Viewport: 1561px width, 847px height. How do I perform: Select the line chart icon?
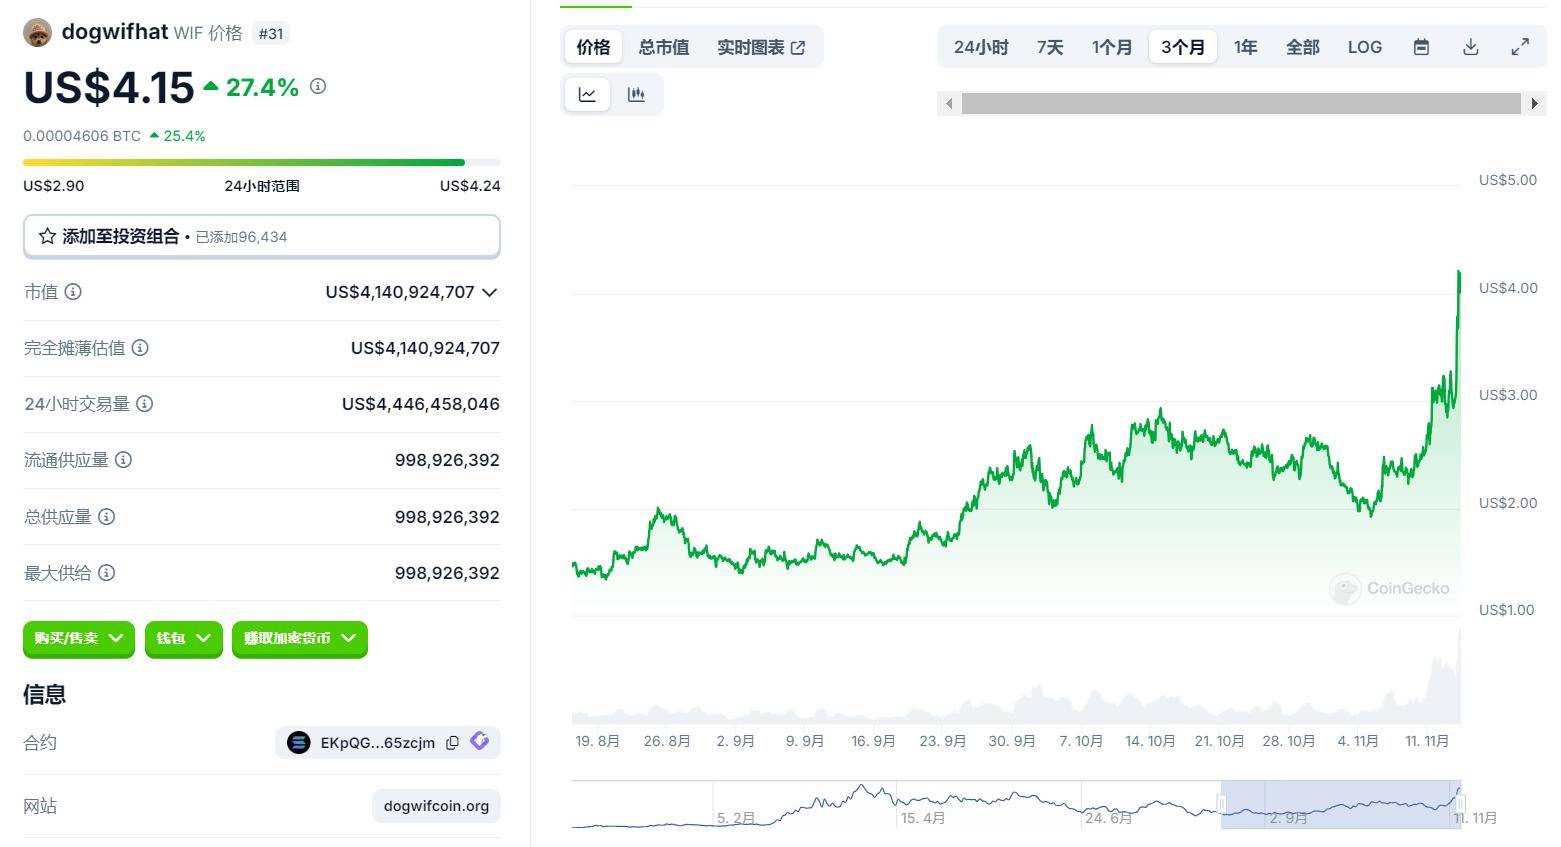tap(587, 93)
